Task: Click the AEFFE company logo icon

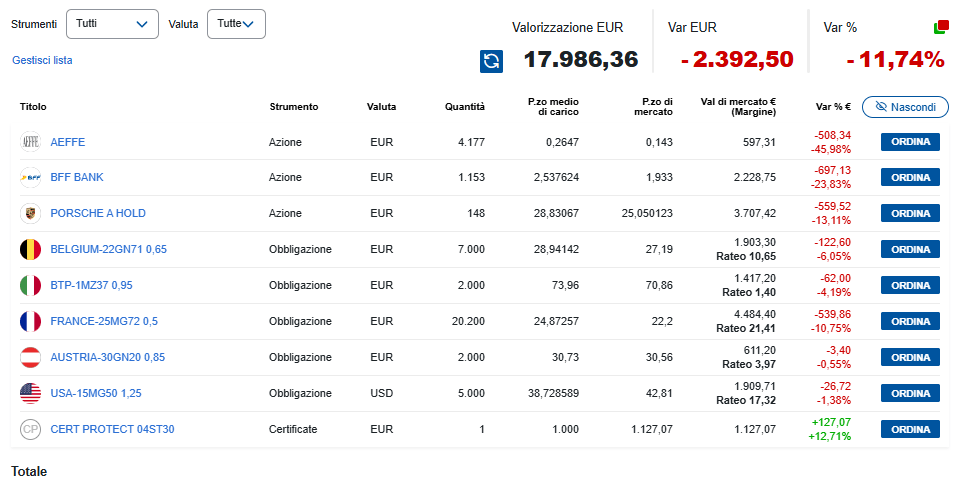Action: pyautogui.click(x=30, y=142)
